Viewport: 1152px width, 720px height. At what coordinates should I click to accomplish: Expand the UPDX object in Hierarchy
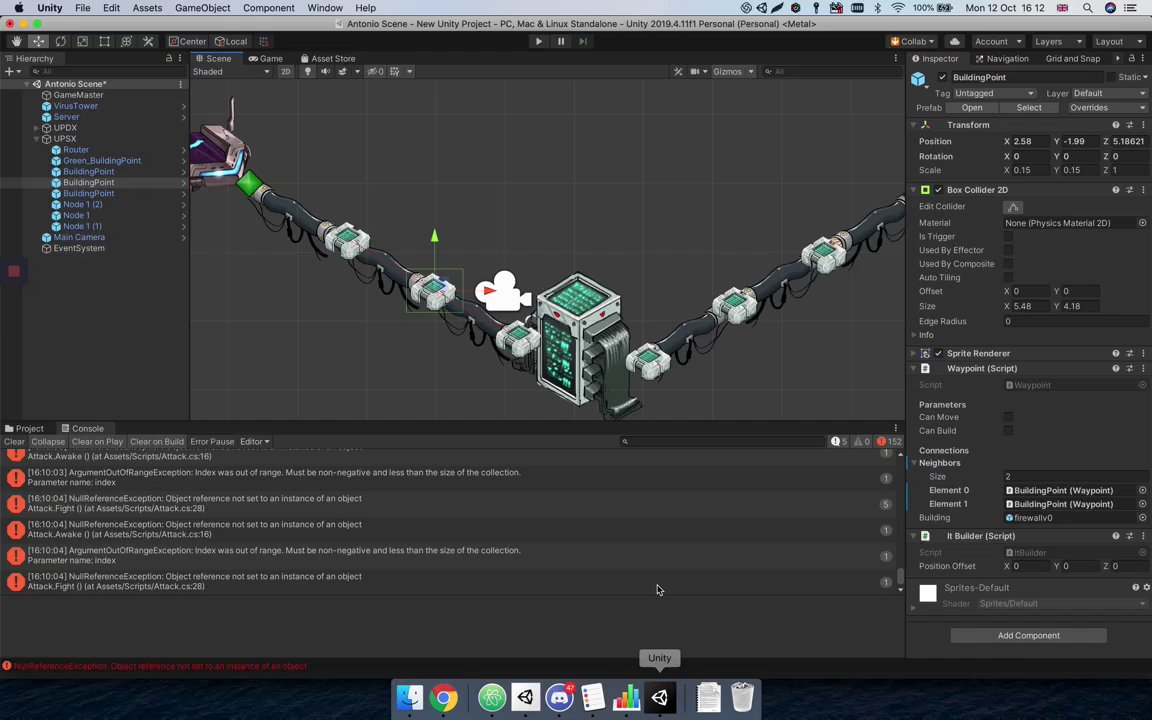[36, 128]
